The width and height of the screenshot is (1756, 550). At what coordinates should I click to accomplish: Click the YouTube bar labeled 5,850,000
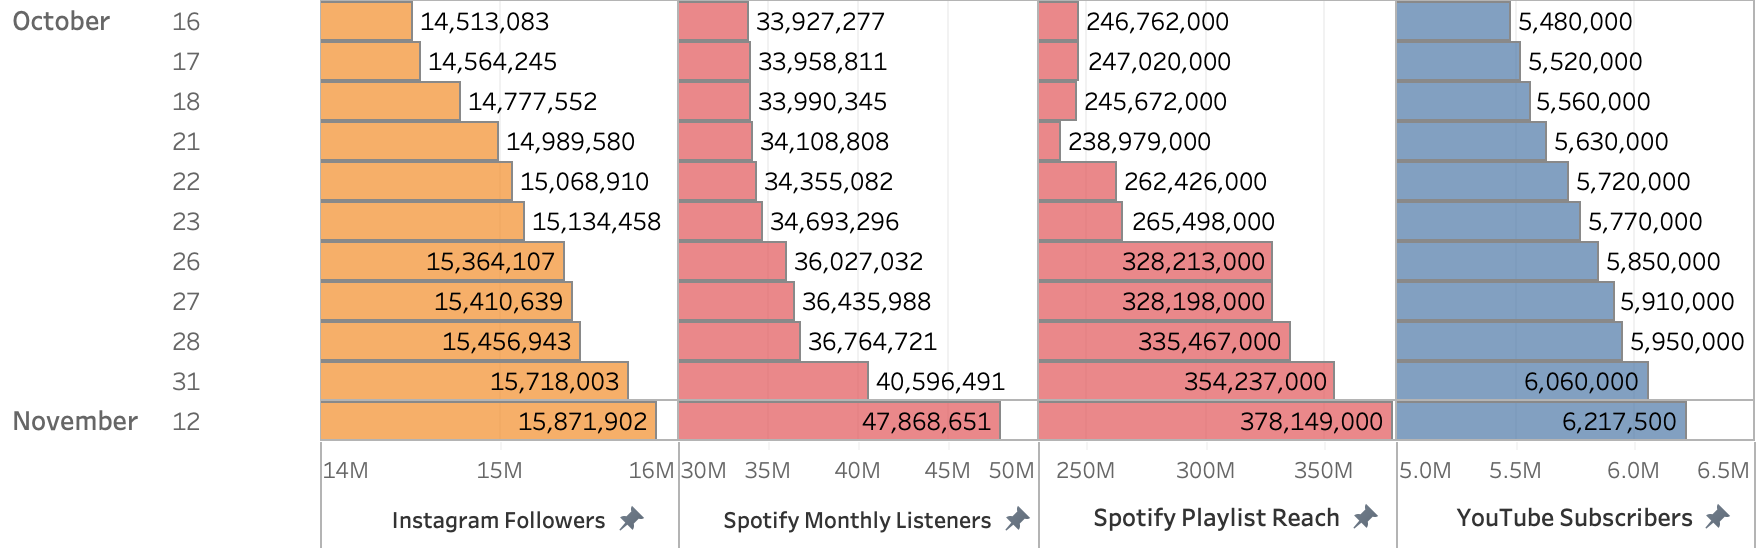[x=1497, y=261]
